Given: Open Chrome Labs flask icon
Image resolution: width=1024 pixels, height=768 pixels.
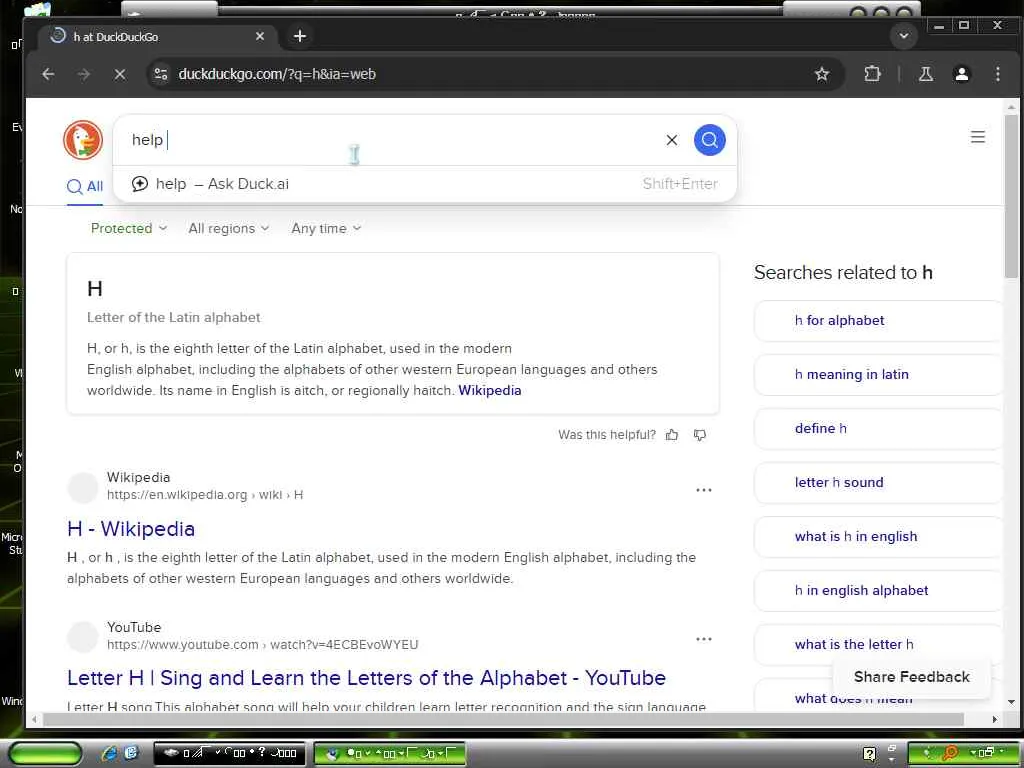Looking at the screenshot, I should [x=925, y=74].
